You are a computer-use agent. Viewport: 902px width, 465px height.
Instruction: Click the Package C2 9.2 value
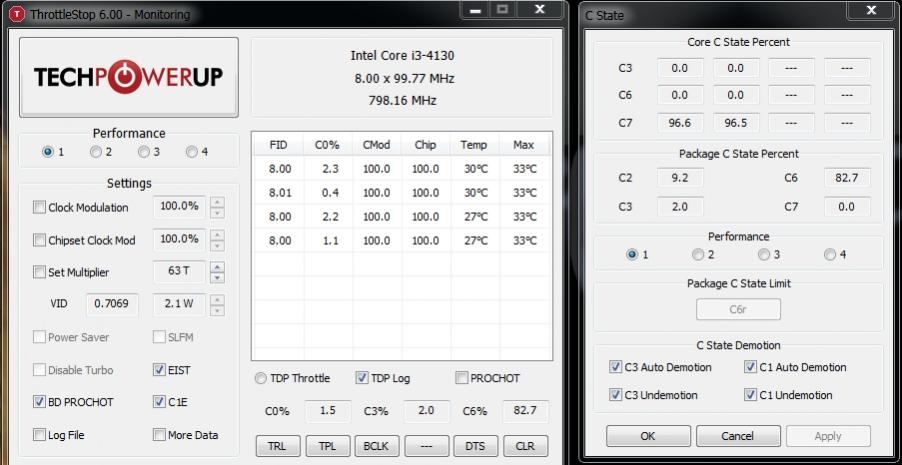coord(681,178)
